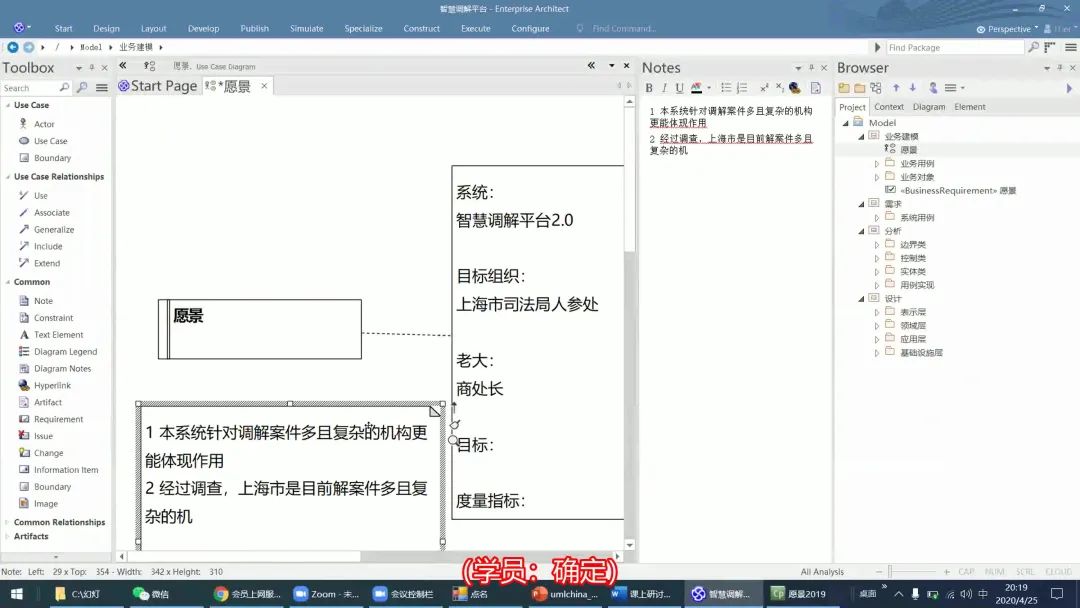
Task: Move selected Browser item down
Action: coord(913,88)
